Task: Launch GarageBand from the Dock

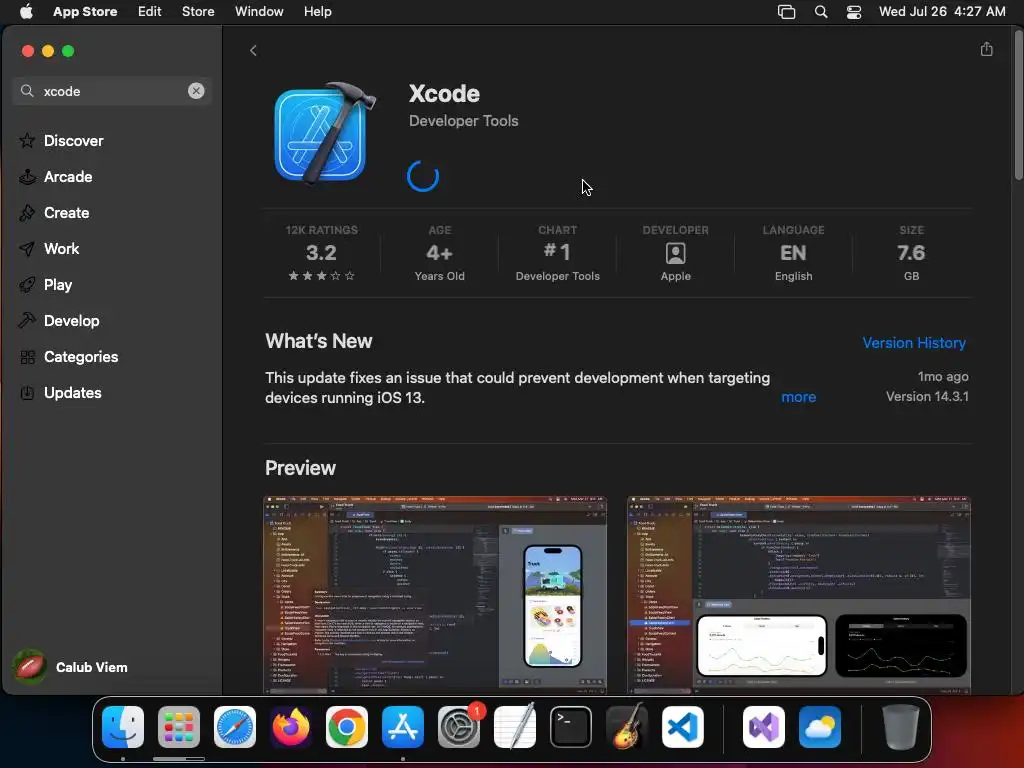Action: [627, 726]
